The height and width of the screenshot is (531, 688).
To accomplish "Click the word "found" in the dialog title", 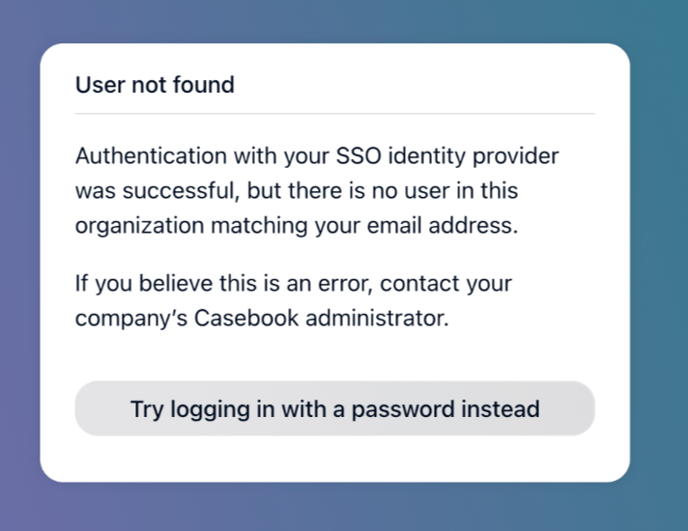I will point(204,85).
